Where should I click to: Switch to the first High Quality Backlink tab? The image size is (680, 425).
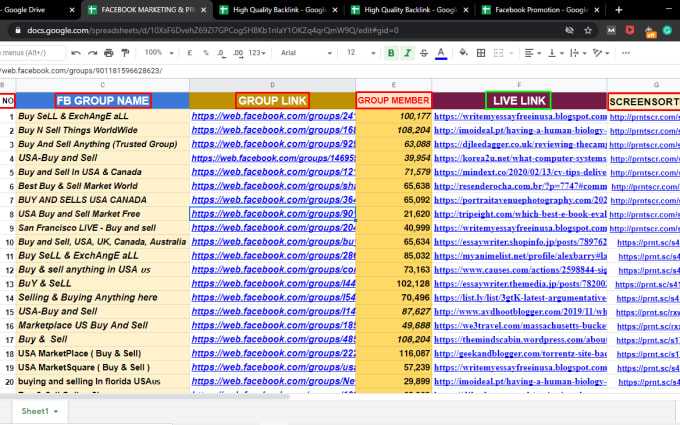(x=278, y=10)
